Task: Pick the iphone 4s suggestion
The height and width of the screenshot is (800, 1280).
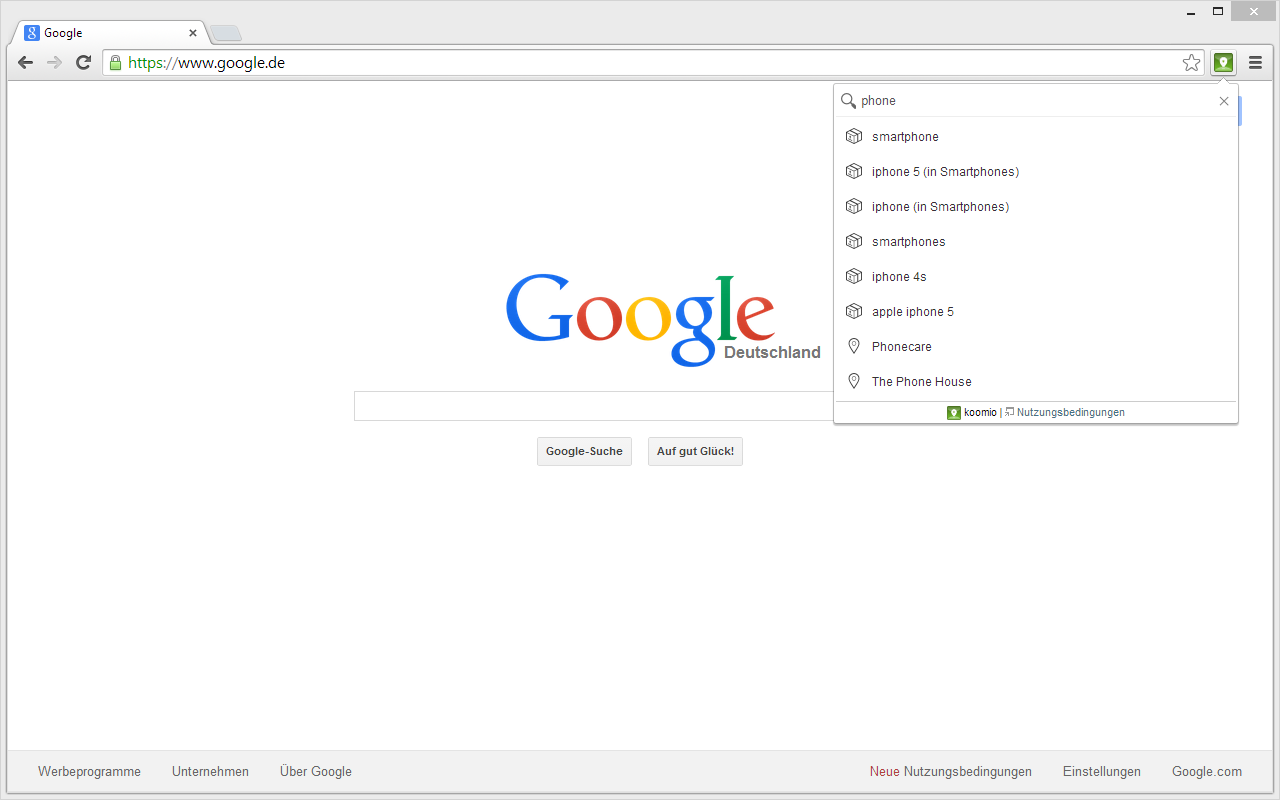Action: (1036, 276)
